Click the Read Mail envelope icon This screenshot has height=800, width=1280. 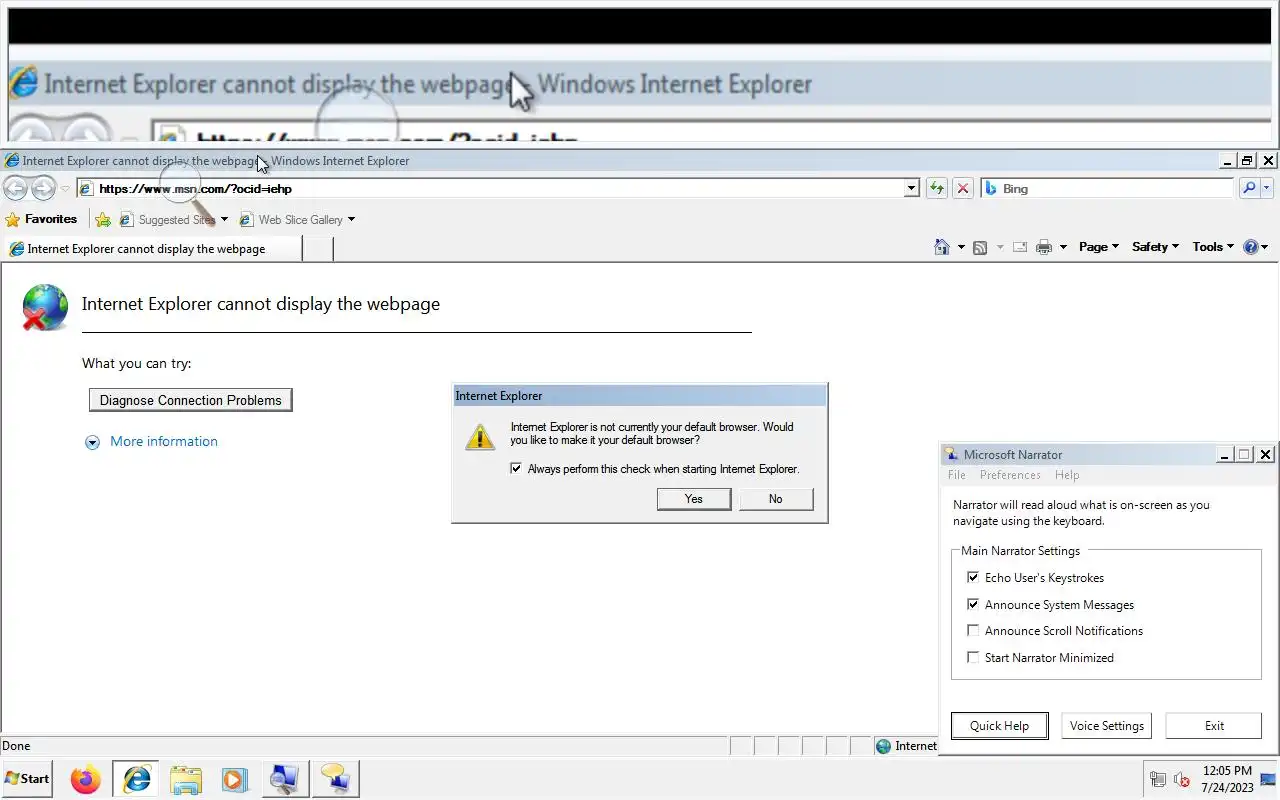pyautogui.click(x=1020, y=247)
